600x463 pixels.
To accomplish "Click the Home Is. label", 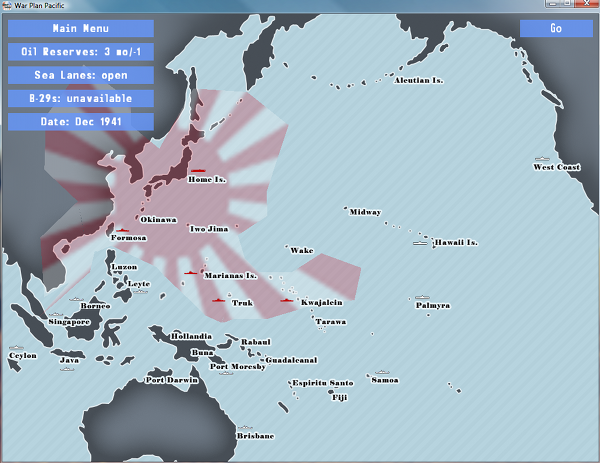I will (x=207, y=179).
